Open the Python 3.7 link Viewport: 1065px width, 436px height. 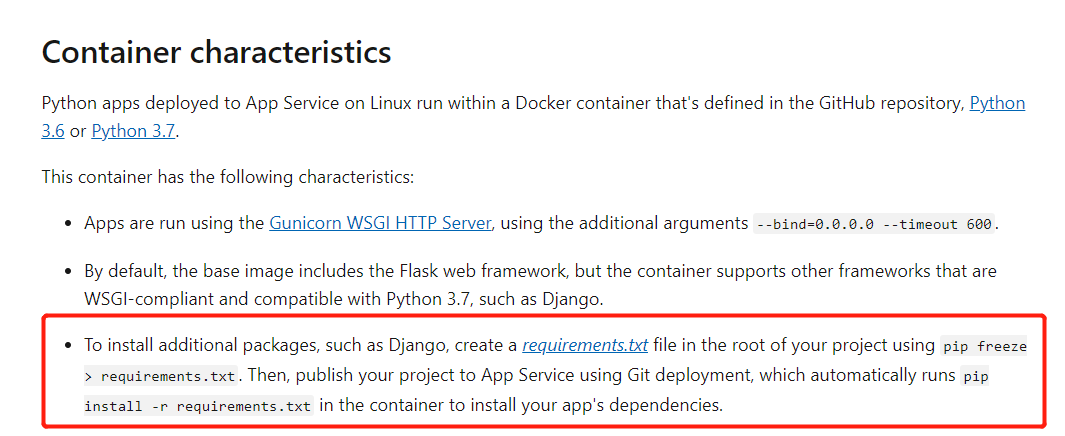(x=134, y=131)
